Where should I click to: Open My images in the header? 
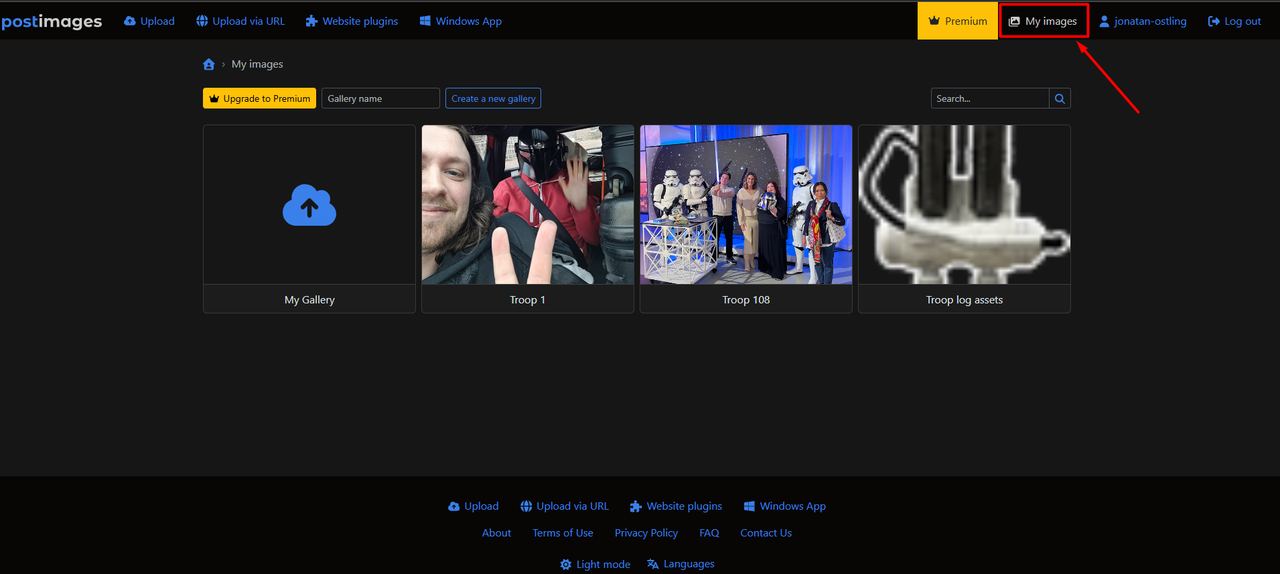1043,21
